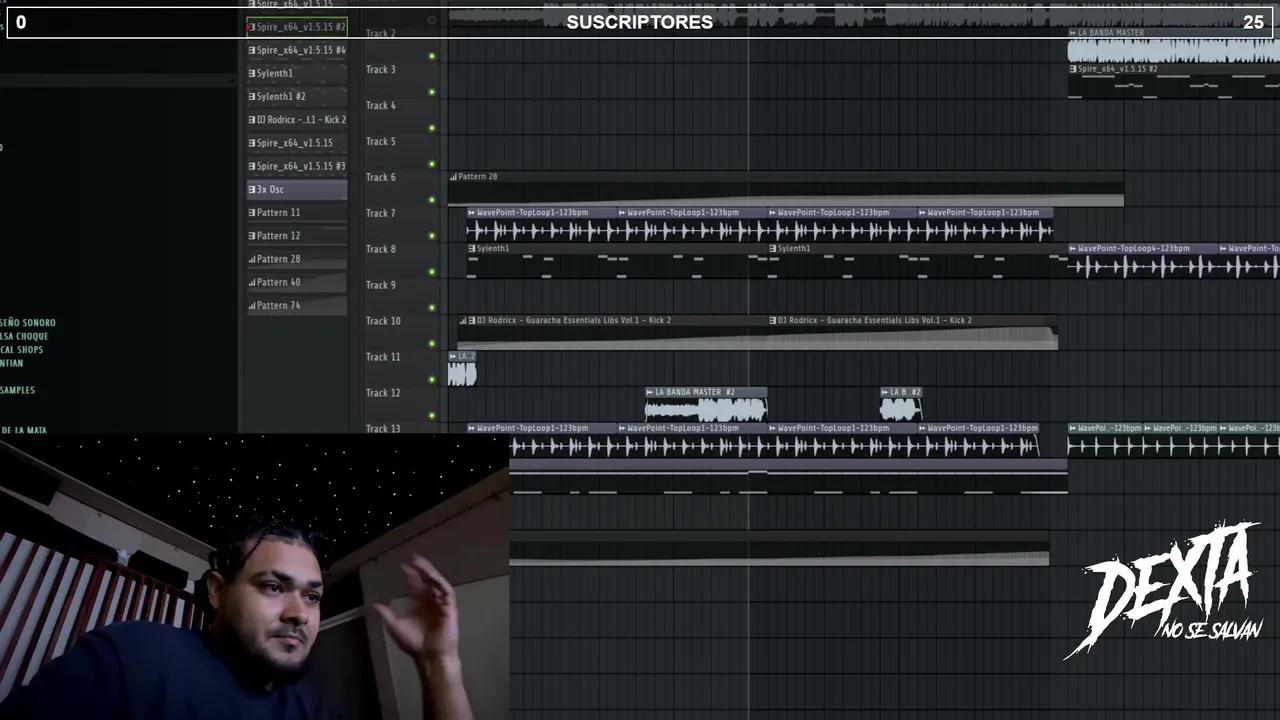Select the Track 9 header label
The image size is (1280, 720).
click(x=381, y=285)
